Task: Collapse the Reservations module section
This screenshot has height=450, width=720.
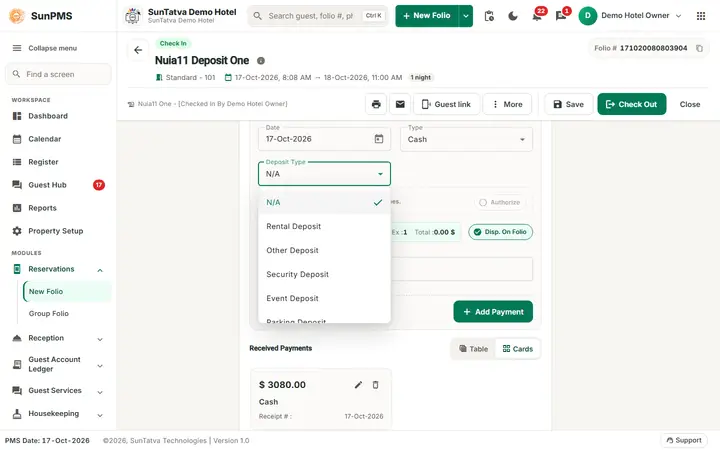Action: 100,270
